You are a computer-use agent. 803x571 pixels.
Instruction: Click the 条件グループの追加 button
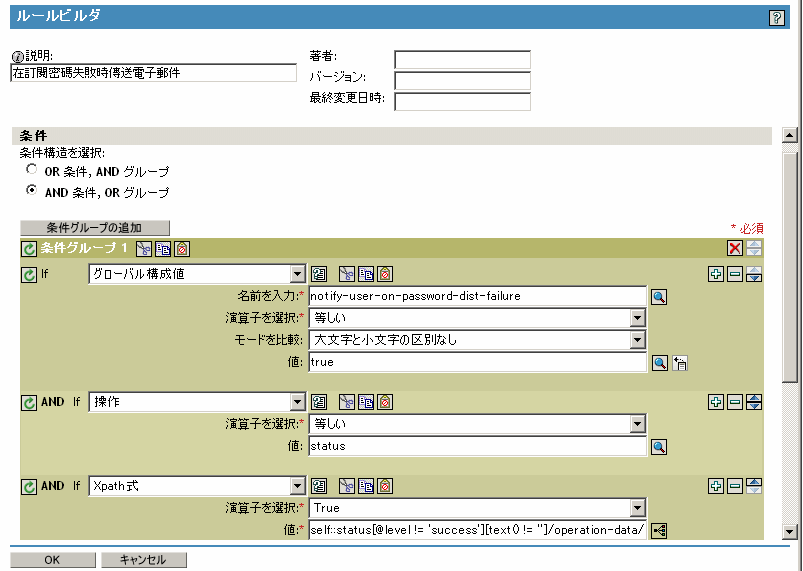coord(95,228)
